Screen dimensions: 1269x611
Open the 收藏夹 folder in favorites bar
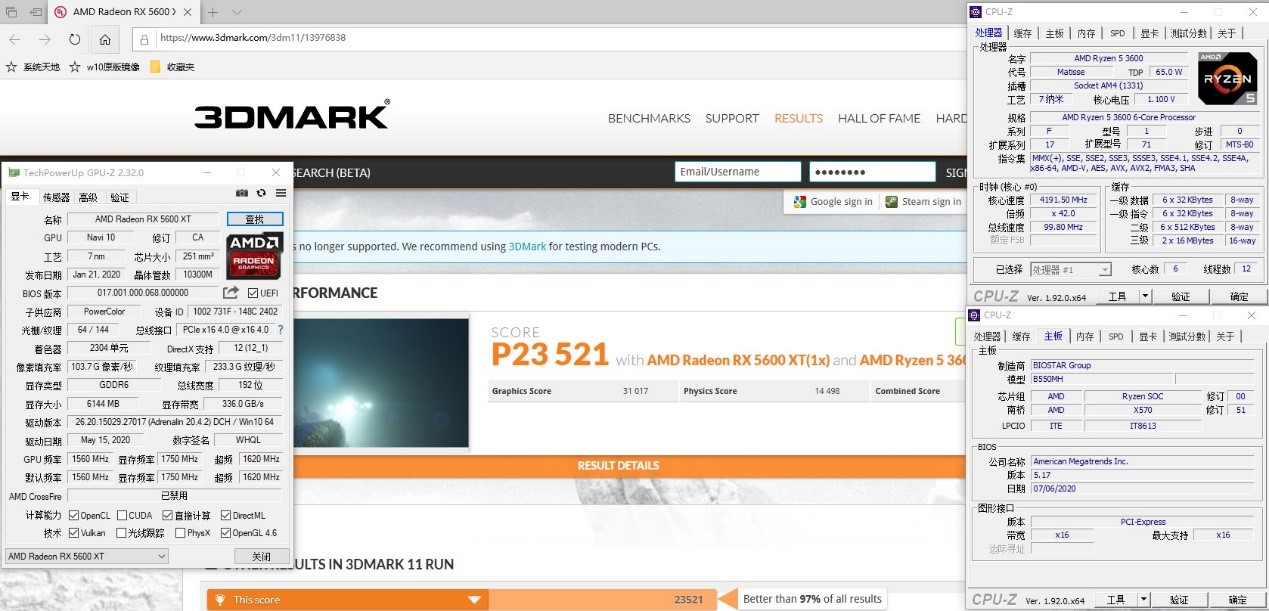172,67
